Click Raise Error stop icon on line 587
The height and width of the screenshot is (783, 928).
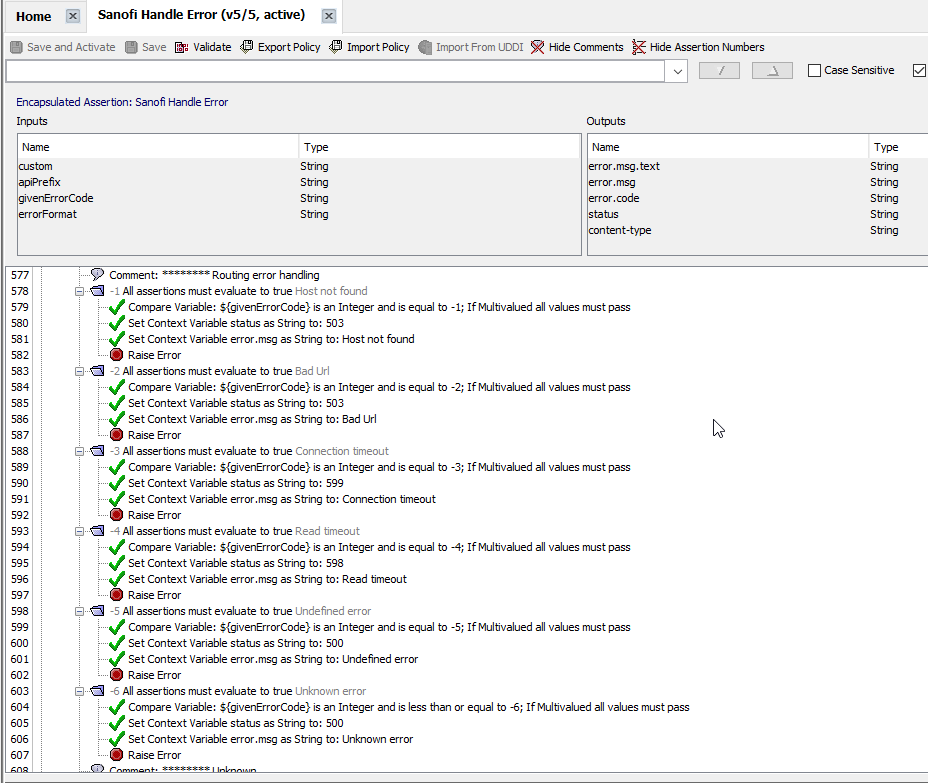(117, 434)
